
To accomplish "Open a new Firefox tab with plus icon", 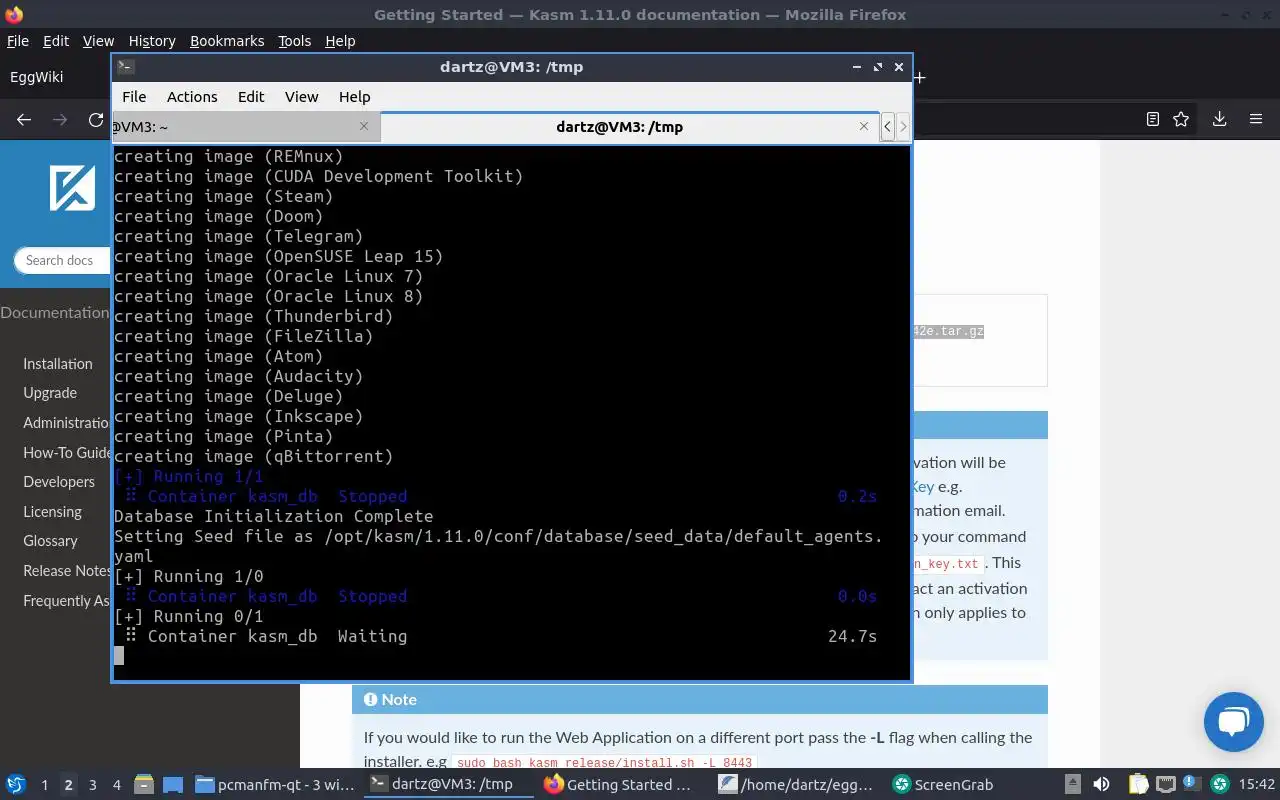I will [x=919, y=77].
